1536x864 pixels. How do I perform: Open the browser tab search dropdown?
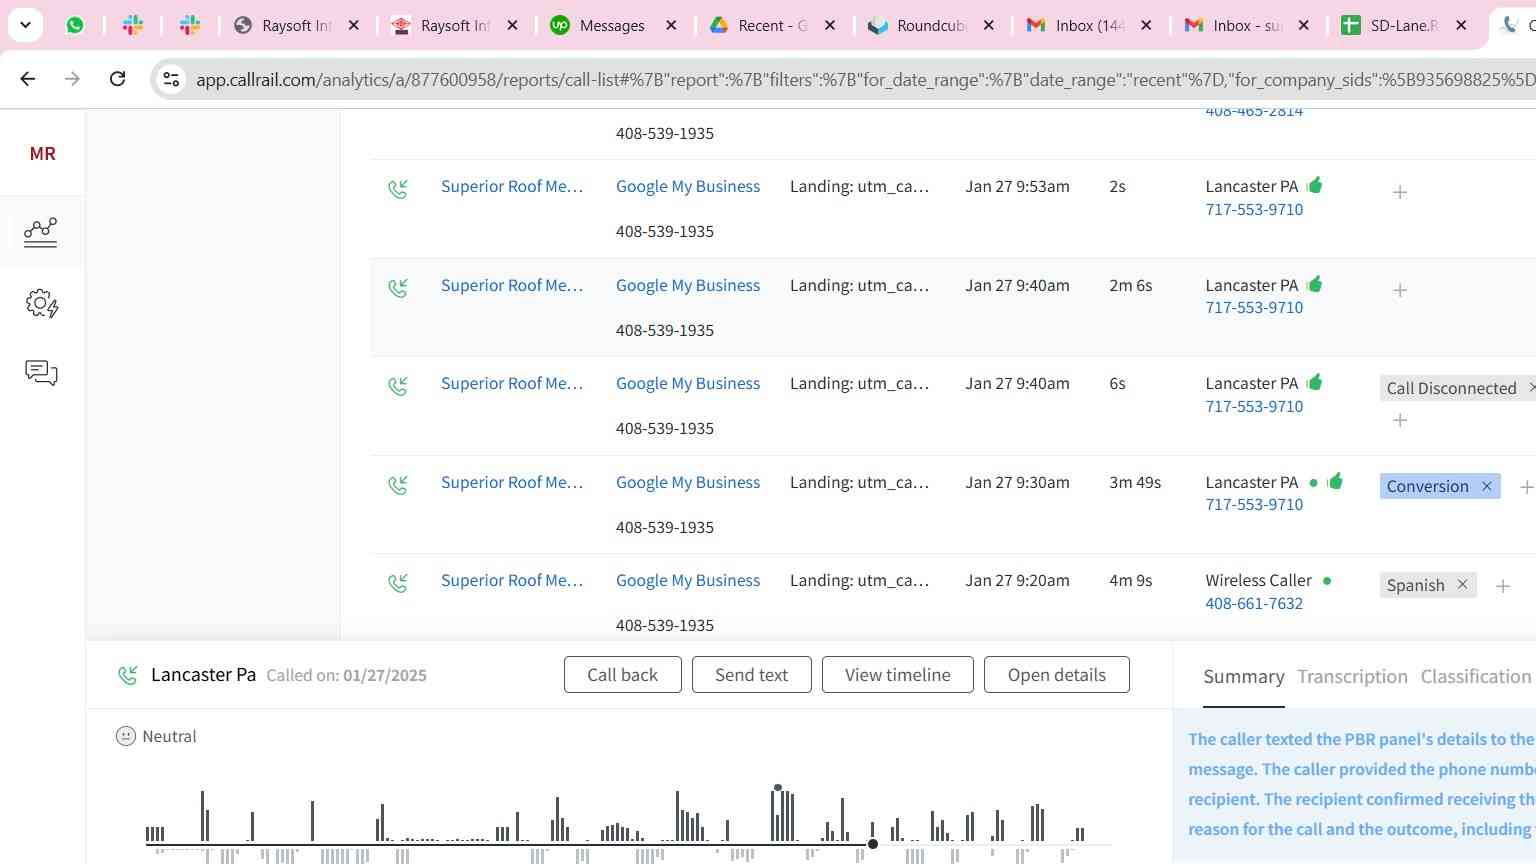25,25
